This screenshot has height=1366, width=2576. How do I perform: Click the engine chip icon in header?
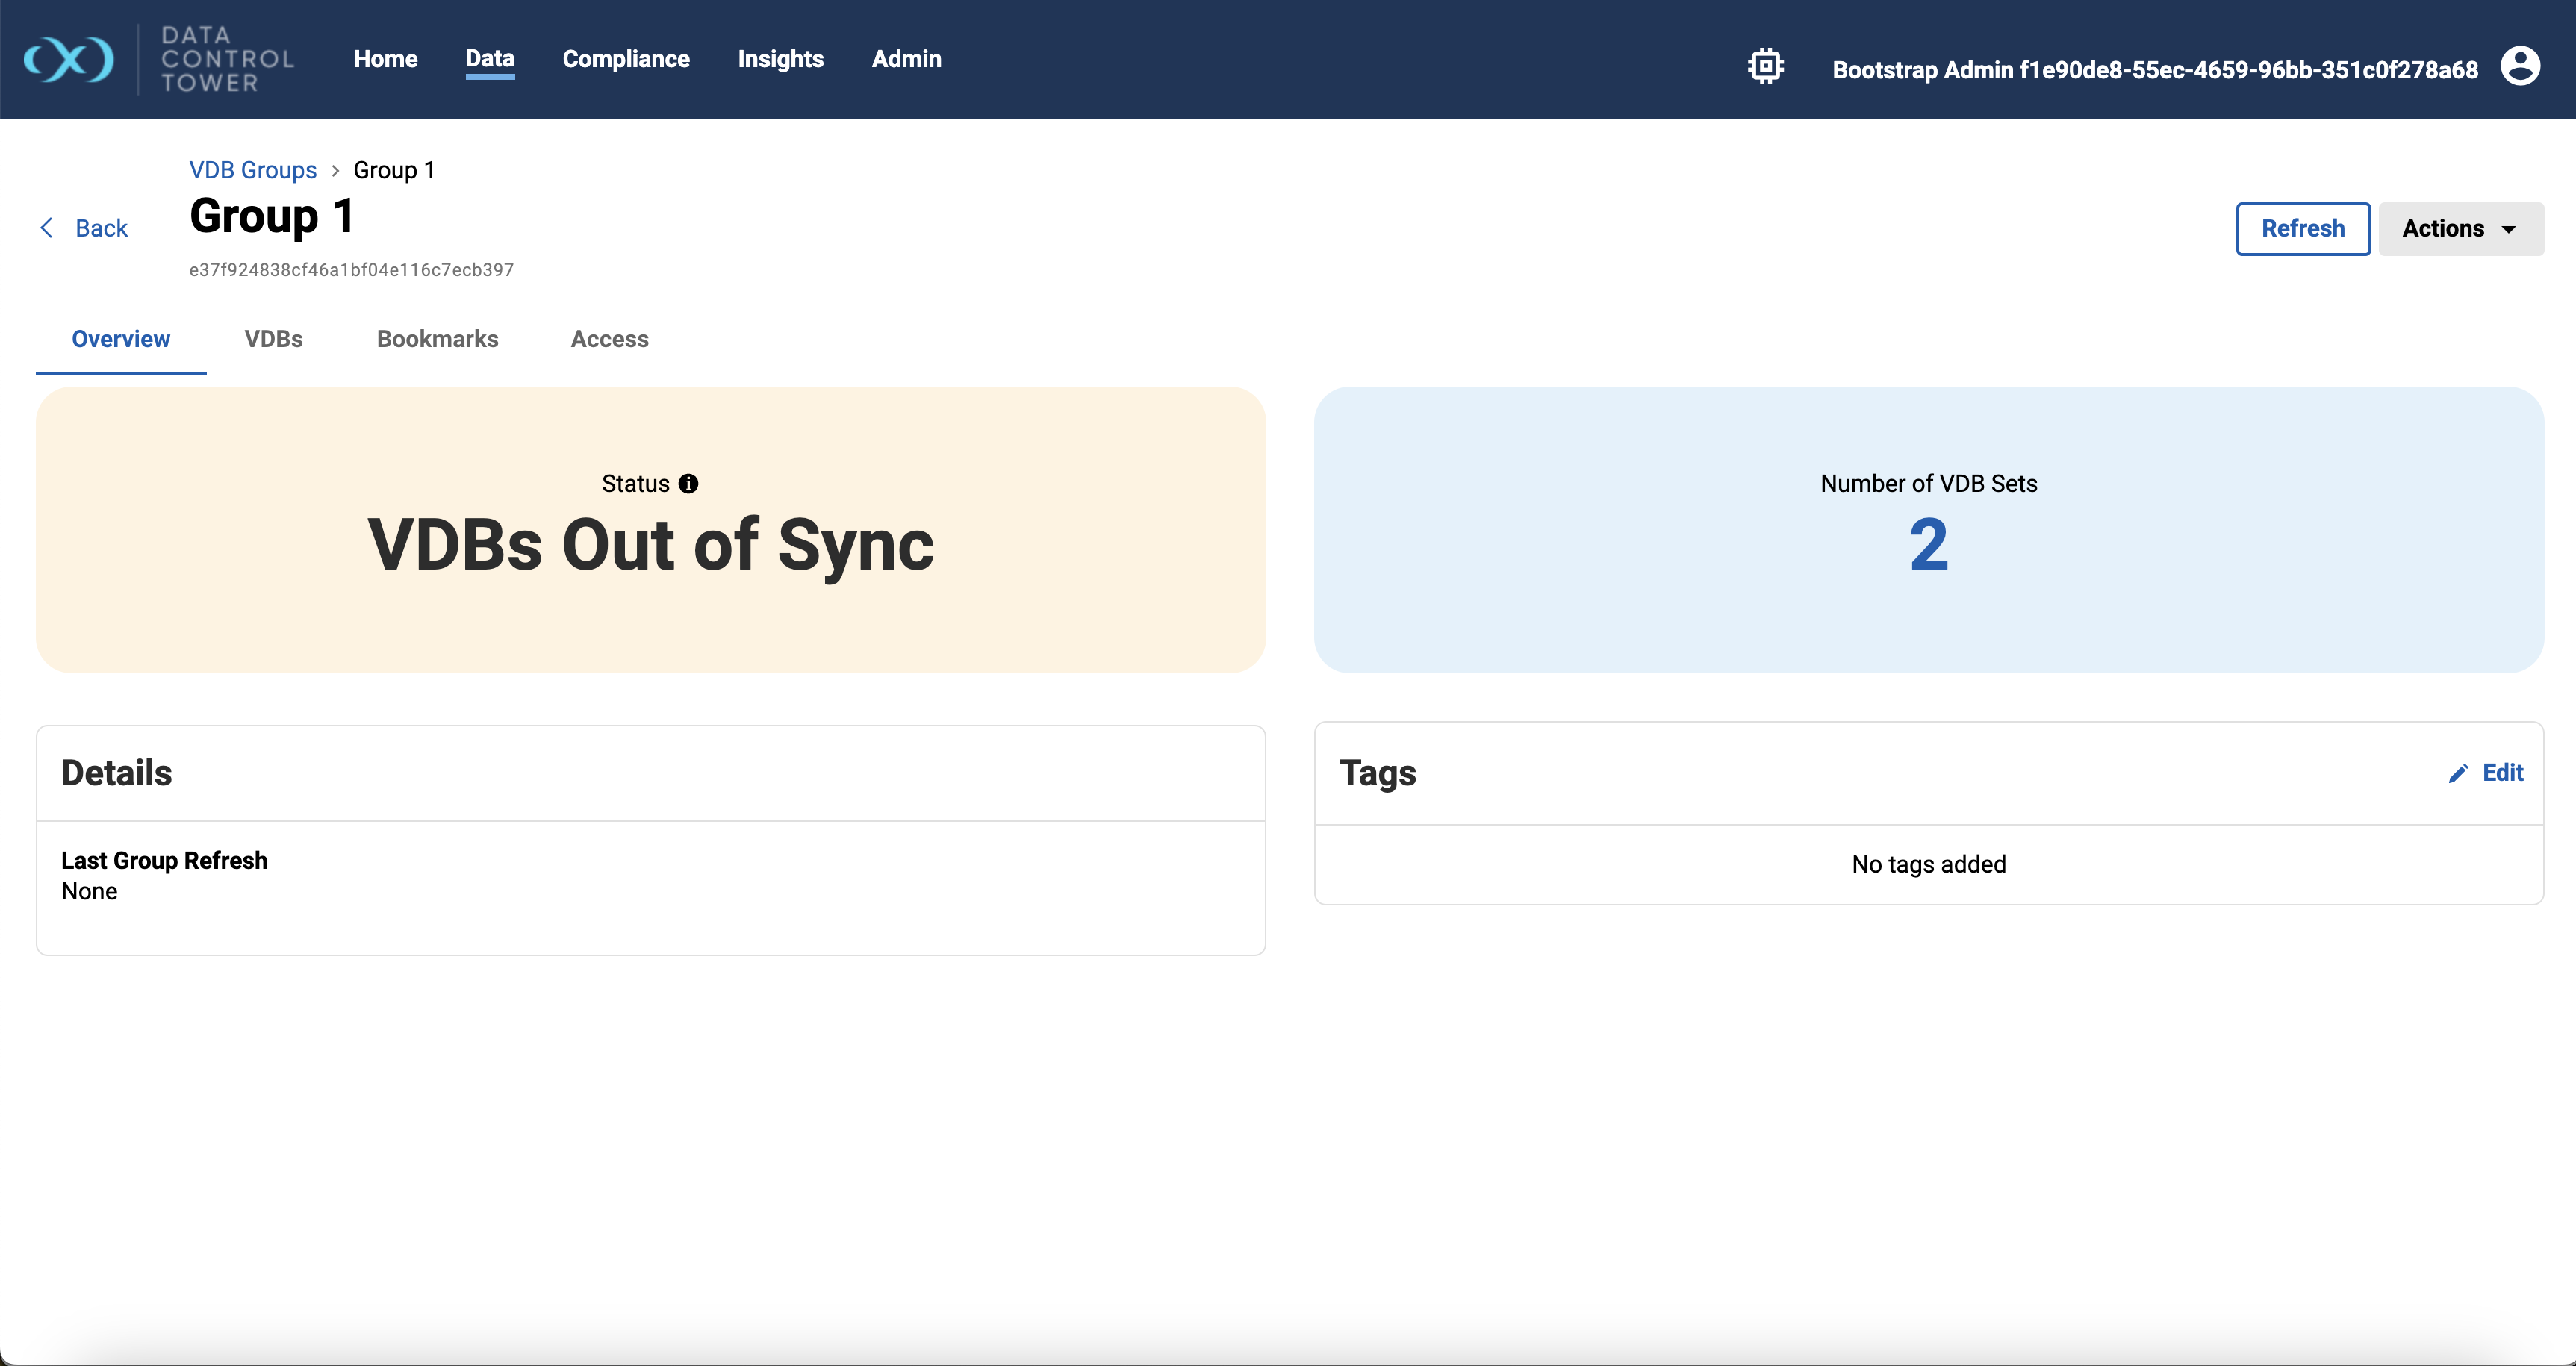click(1765, 67)
